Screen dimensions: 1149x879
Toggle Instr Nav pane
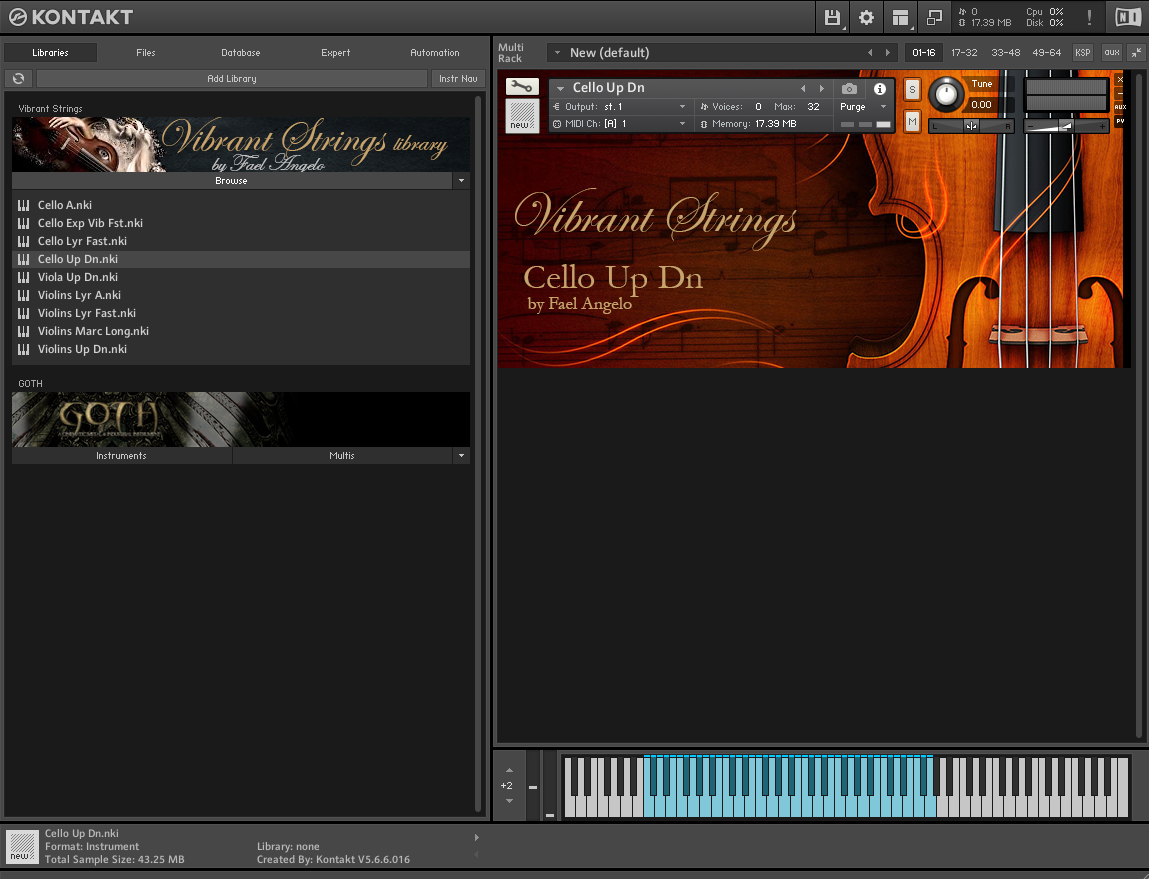click(x=458, y=78)
